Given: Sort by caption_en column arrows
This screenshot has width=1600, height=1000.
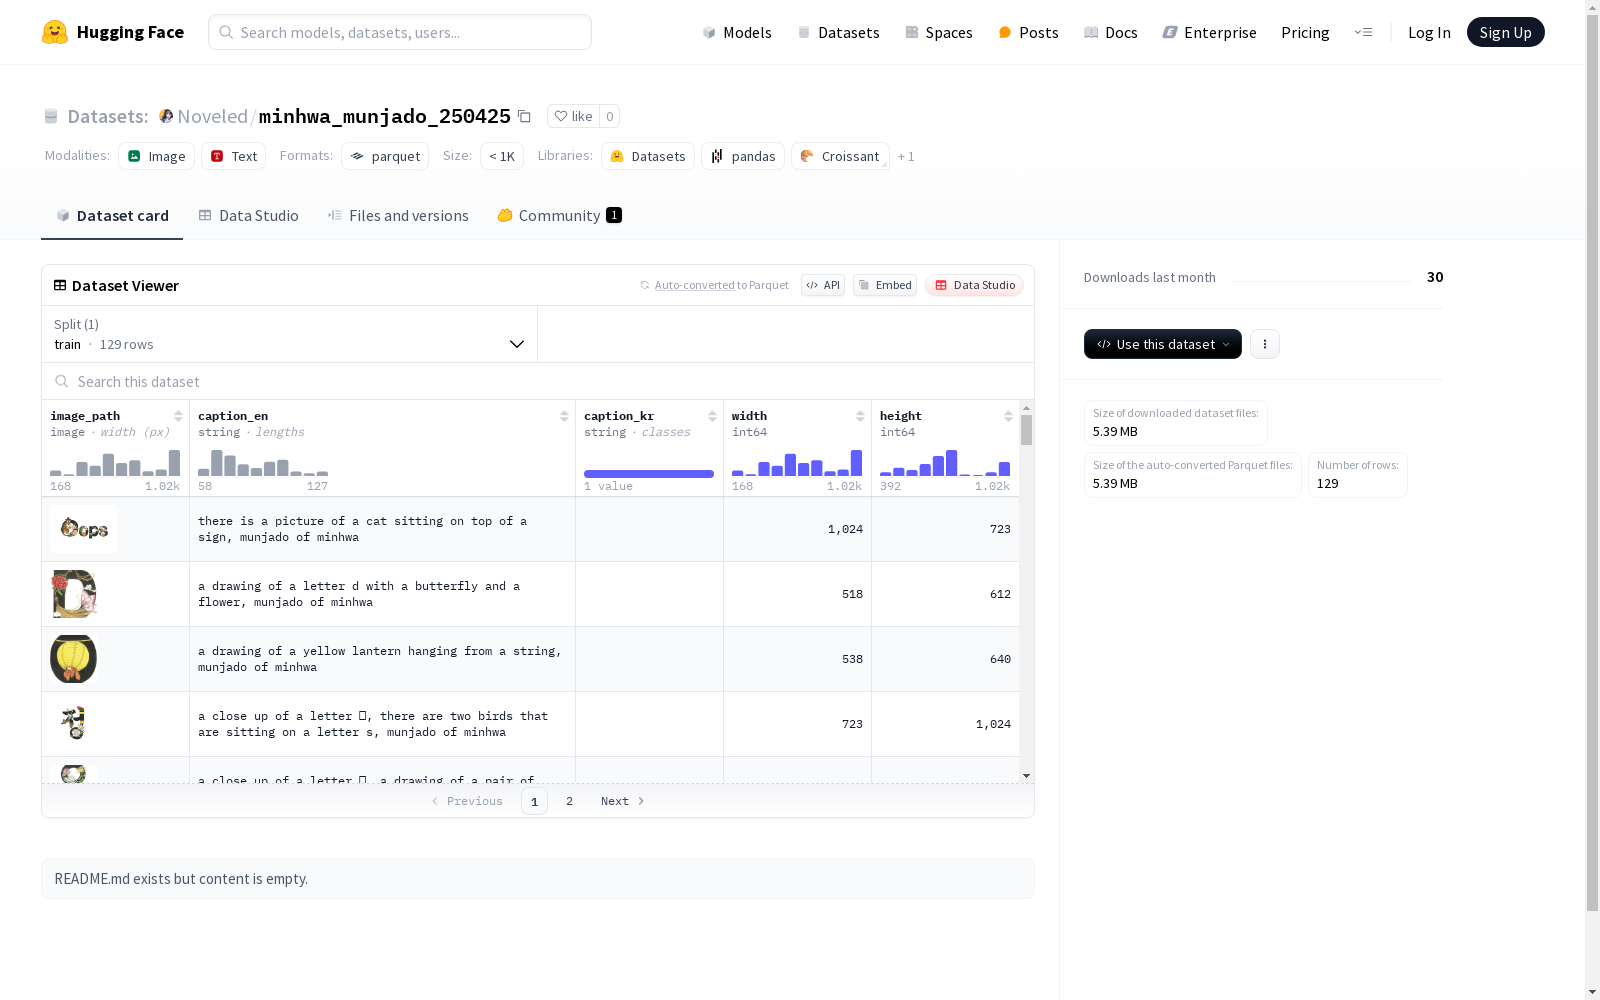Looking at the screenshot, I should 564,416.
